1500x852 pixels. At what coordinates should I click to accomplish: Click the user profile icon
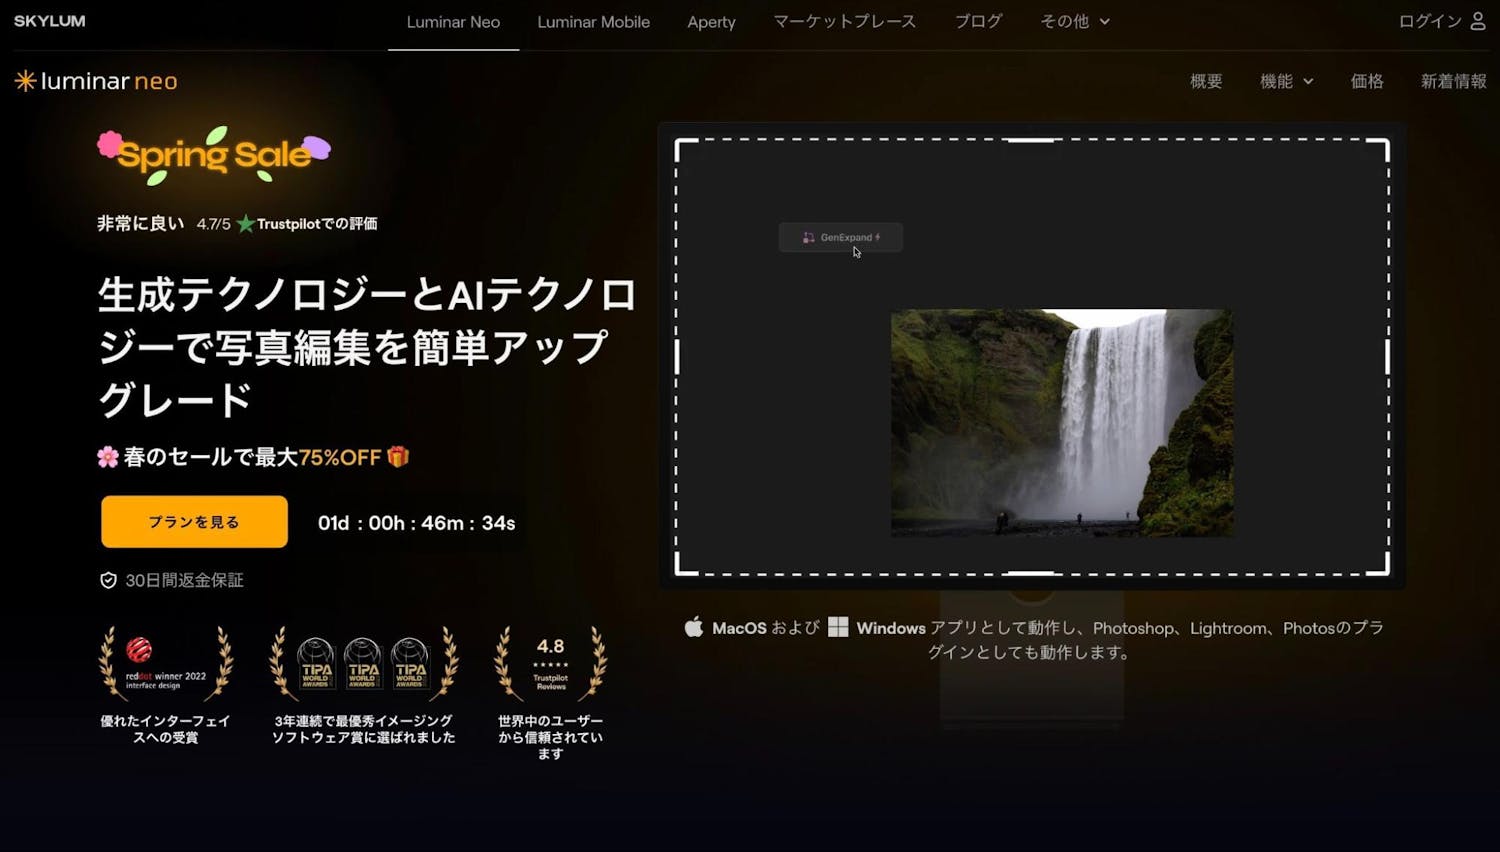[1478, 21]
